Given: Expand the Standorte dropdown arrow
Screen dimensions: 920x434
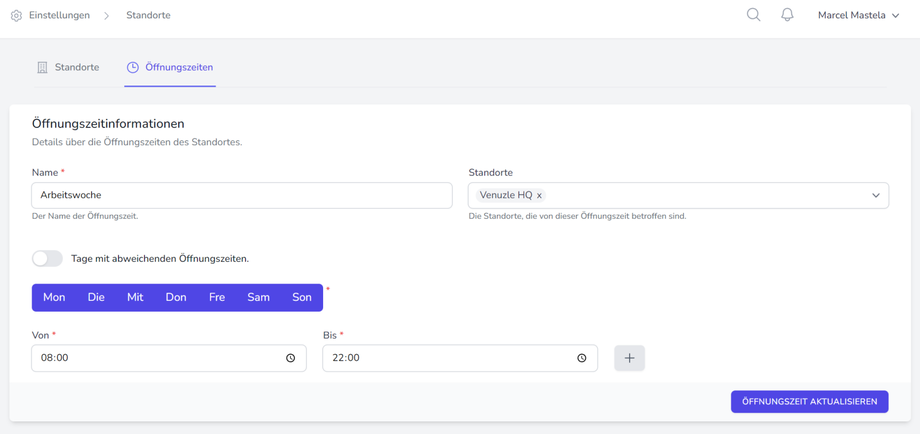Looking at the screenshot, I should coord(875,196).
